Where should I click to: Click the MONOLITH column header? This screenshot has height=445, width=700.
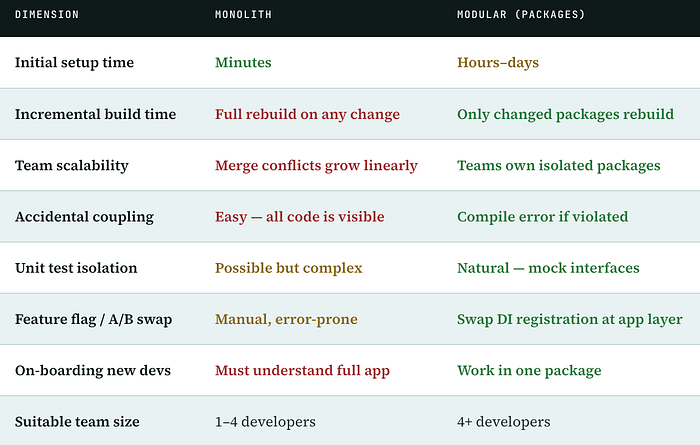pos(243,15)
